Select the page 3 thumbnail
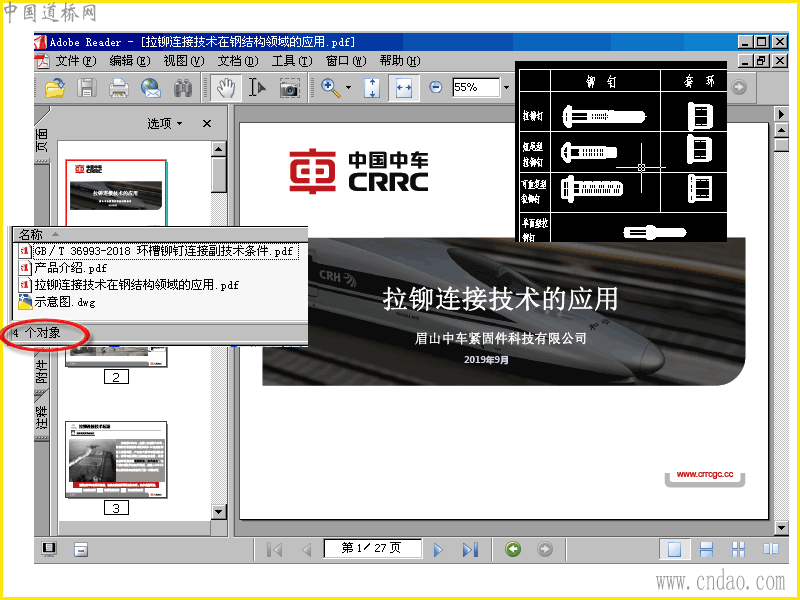 pos(116,459)
